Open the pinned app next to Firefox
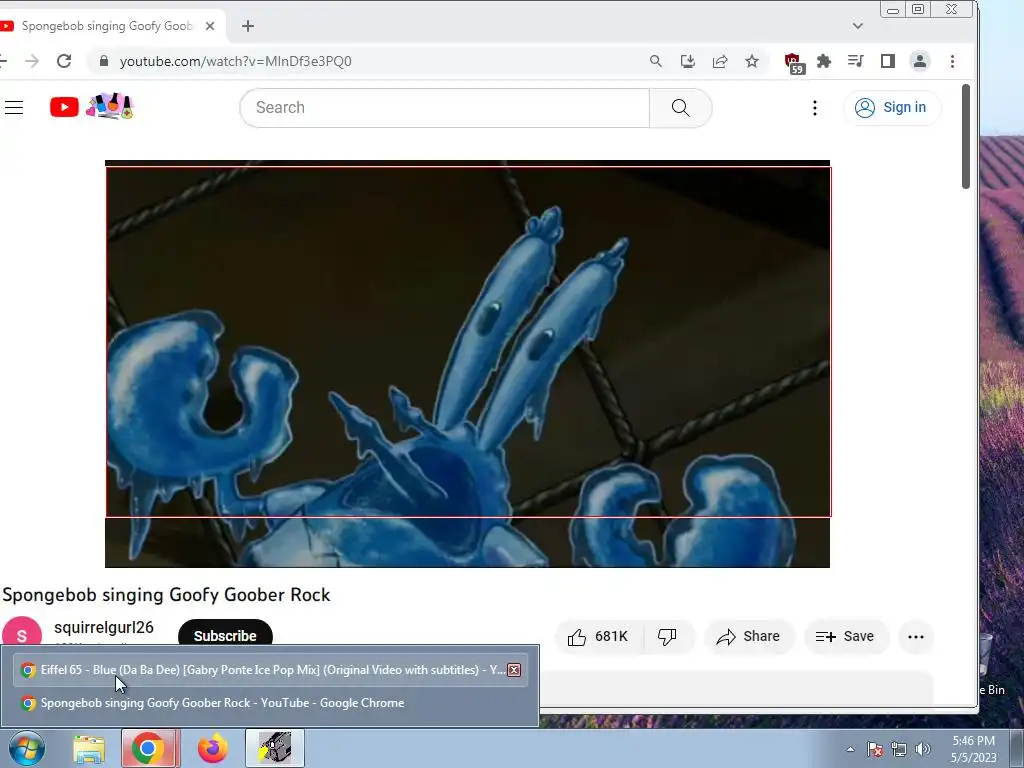Viewport: 1024px width, 768px height. [x=274, y=748]
